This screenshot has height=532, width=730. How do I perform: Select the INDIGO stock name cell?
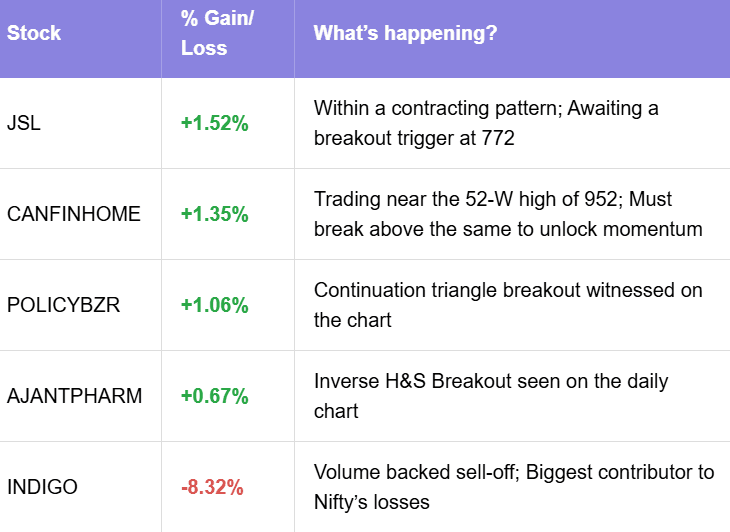click(42, 487)
